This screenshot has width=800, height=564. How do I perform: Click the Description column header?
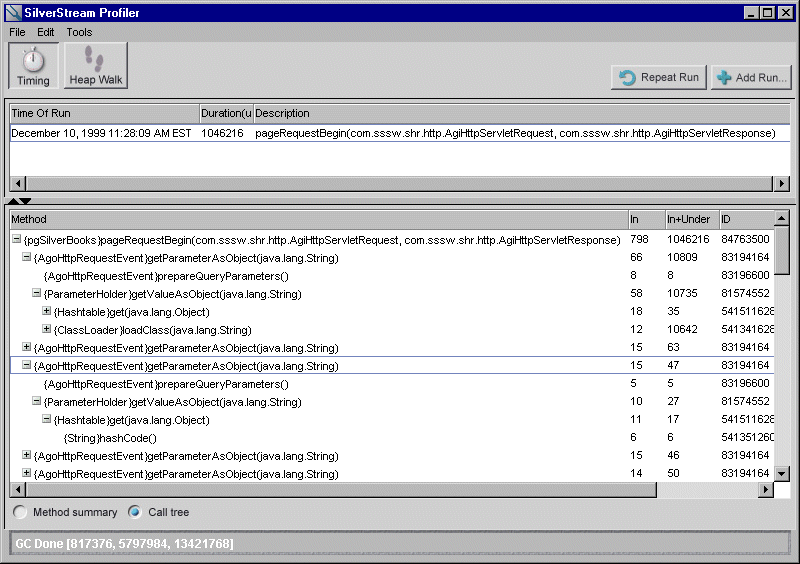[x=521, y=113]
